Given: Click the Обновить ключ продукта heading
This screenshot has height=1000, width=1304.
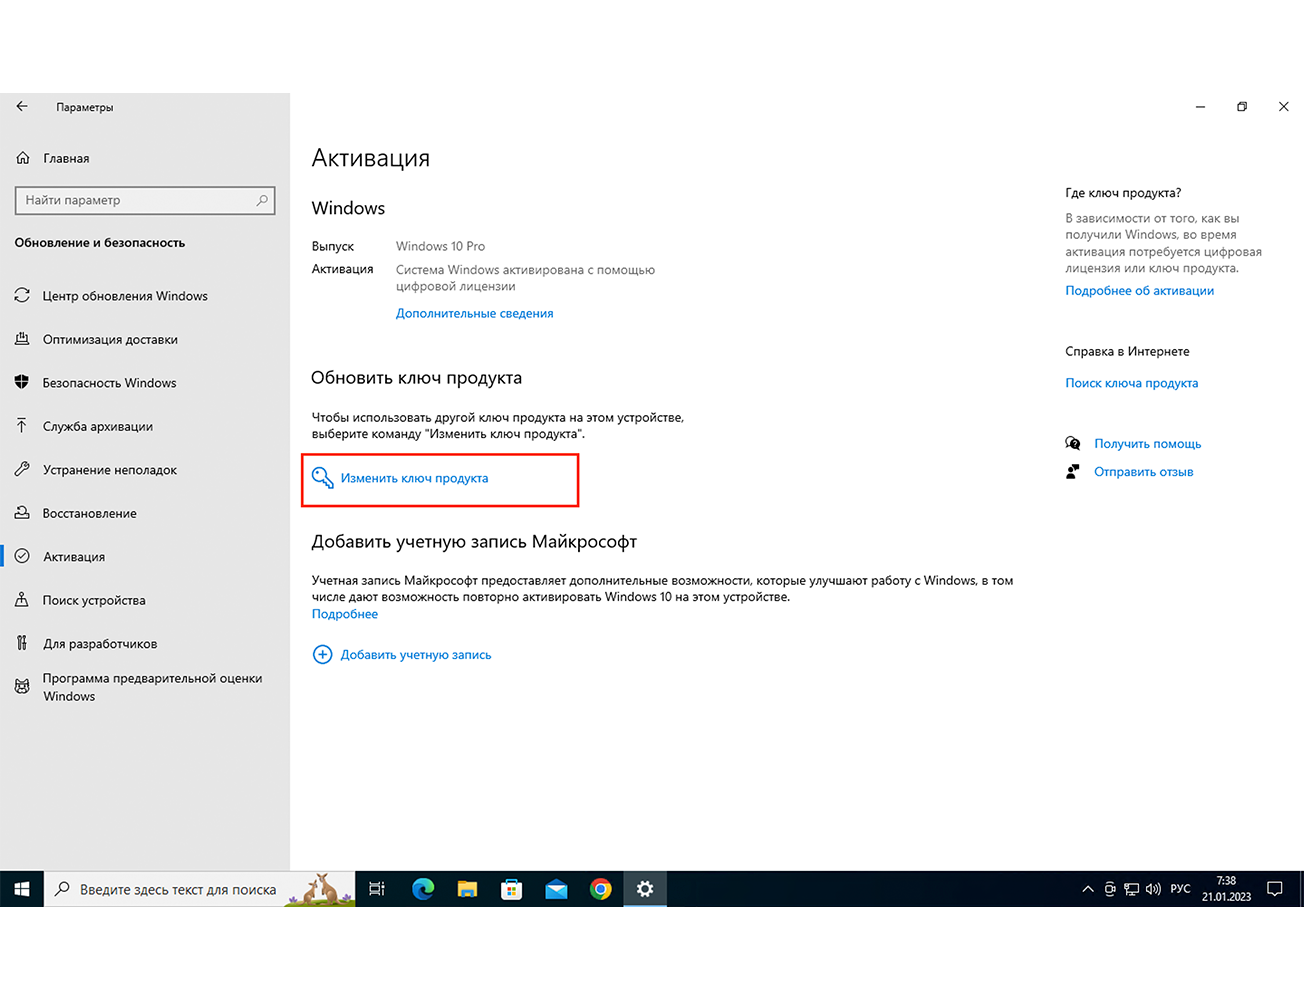Looking at the screenshot, I should [x=416, y=378].
